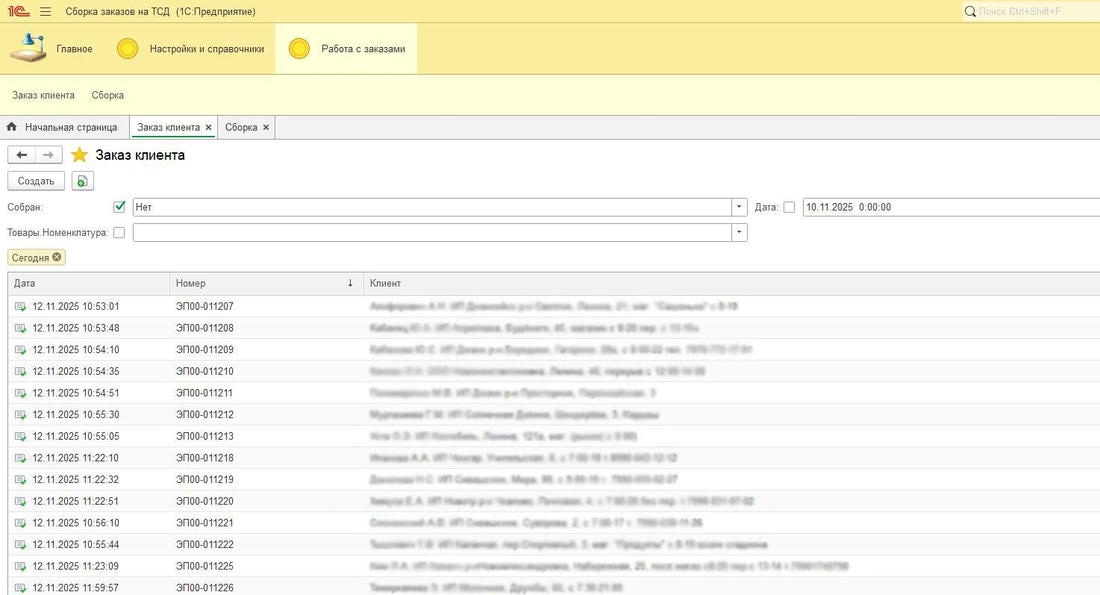
Task: Click the copy document icon beside Создать
Action: (82, 181)
